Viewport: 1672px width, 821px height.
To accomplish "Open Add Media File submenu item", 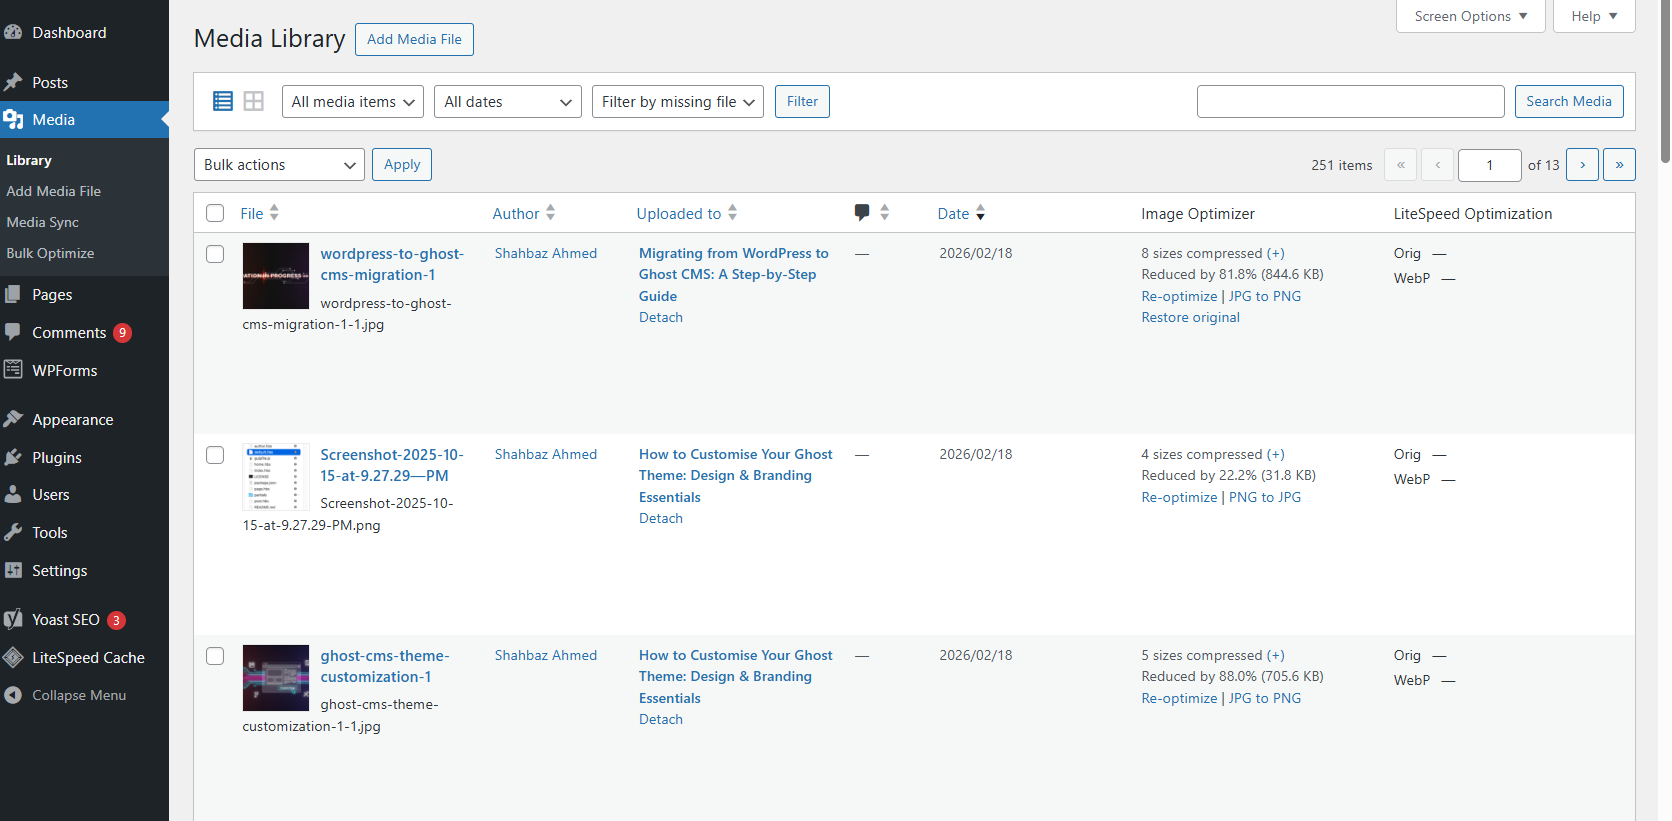I will [x=54, y=191].
